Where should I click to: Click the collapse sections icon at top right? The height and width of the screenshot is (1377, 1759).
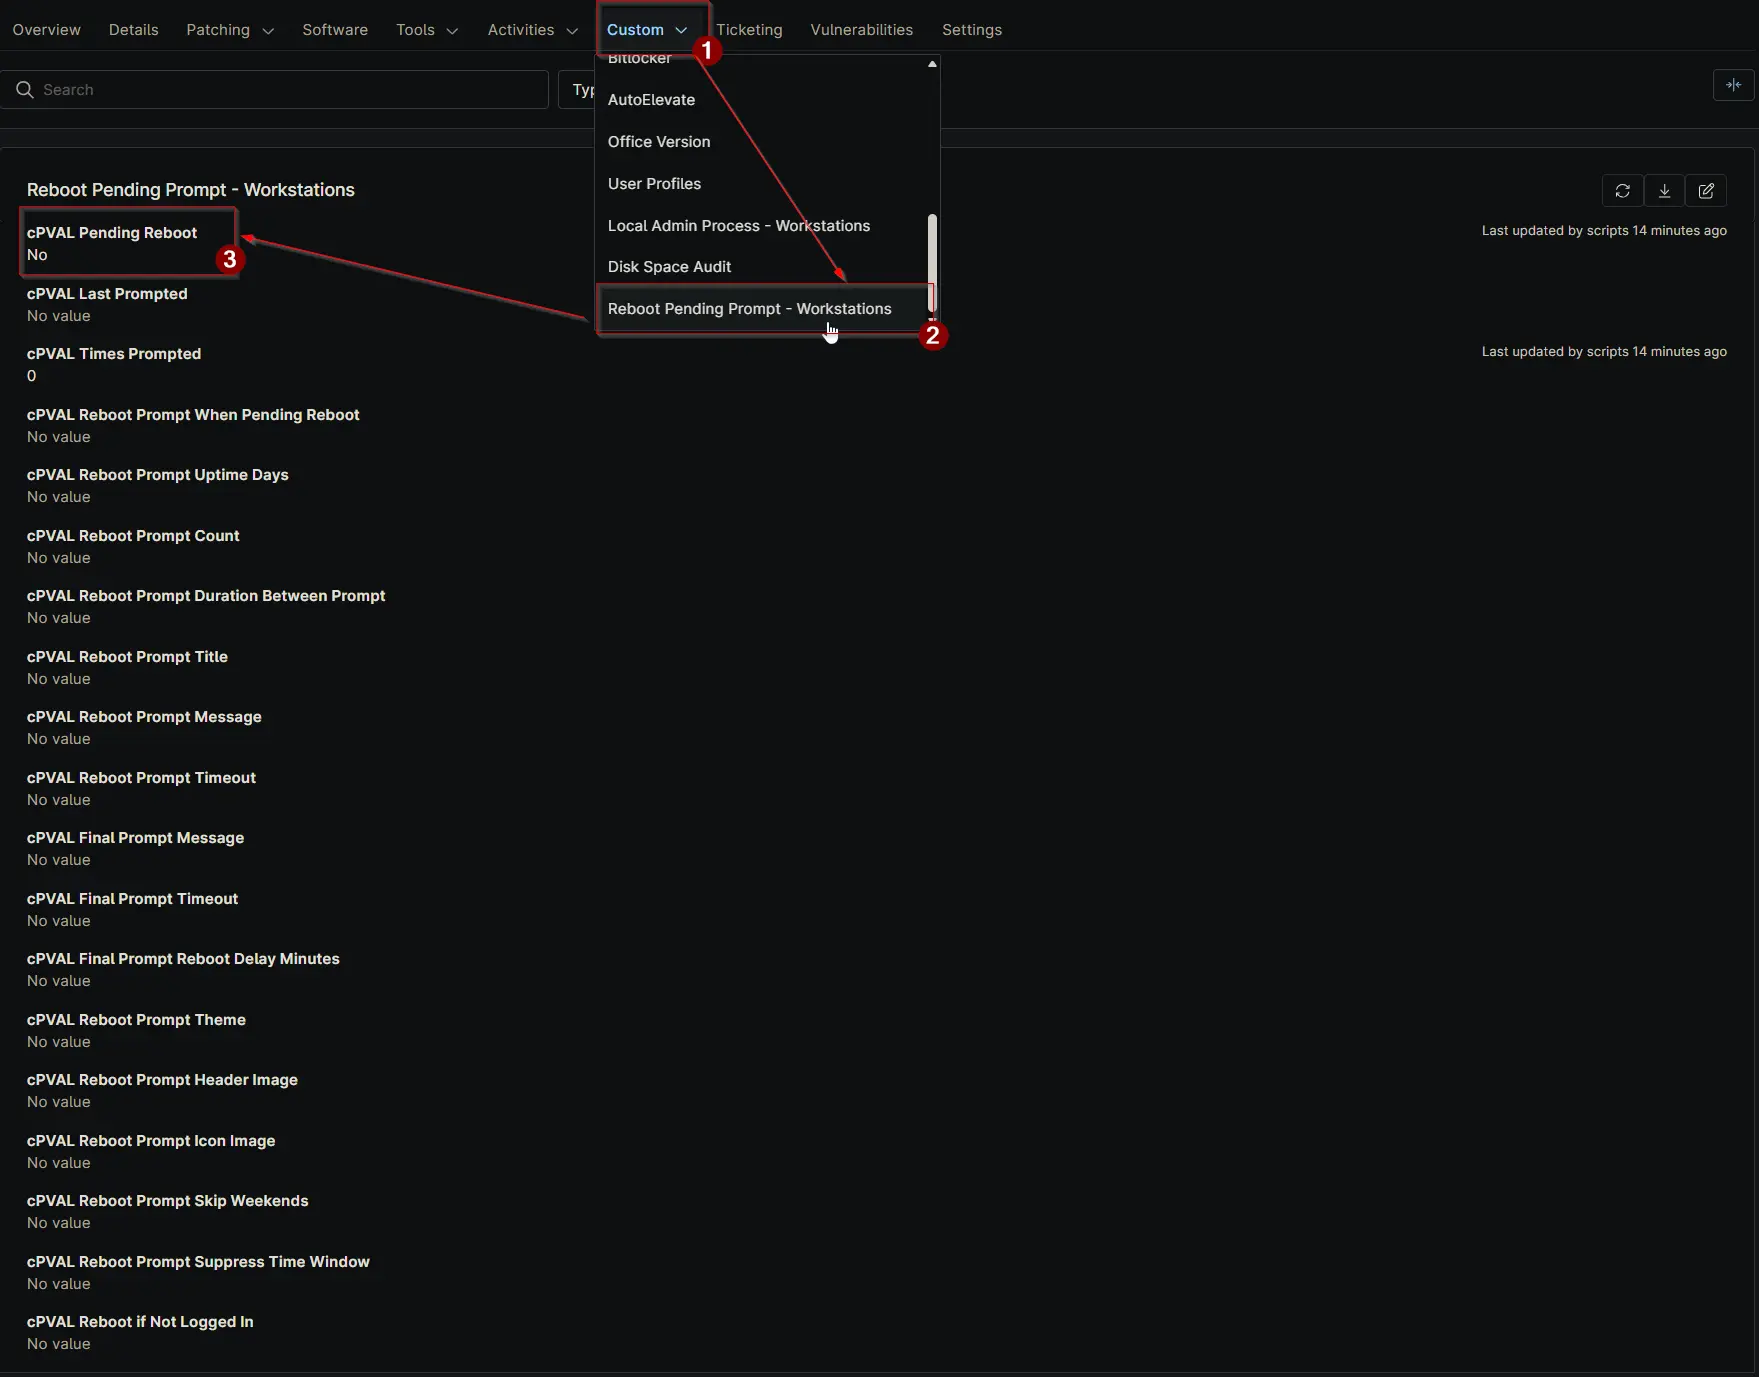[x=1733, y=86]
